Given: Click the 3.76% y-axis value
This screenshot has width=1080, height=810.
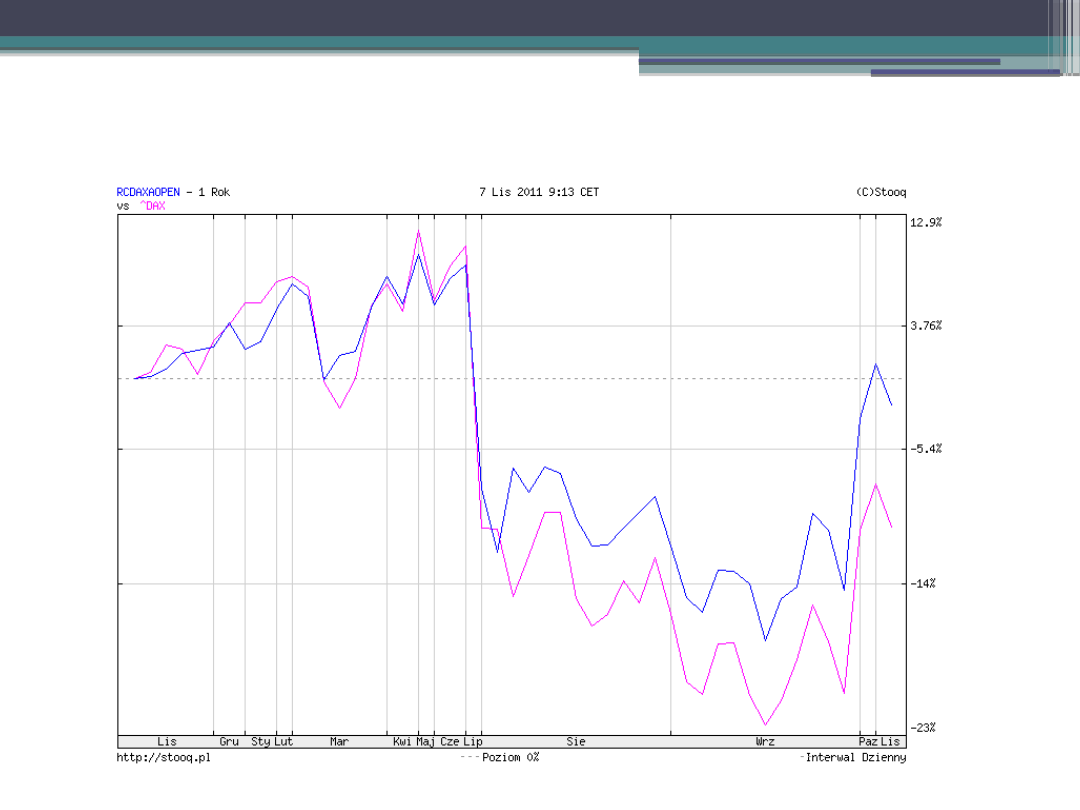Looking at the screenshot, I should click(x=926, y=325).
